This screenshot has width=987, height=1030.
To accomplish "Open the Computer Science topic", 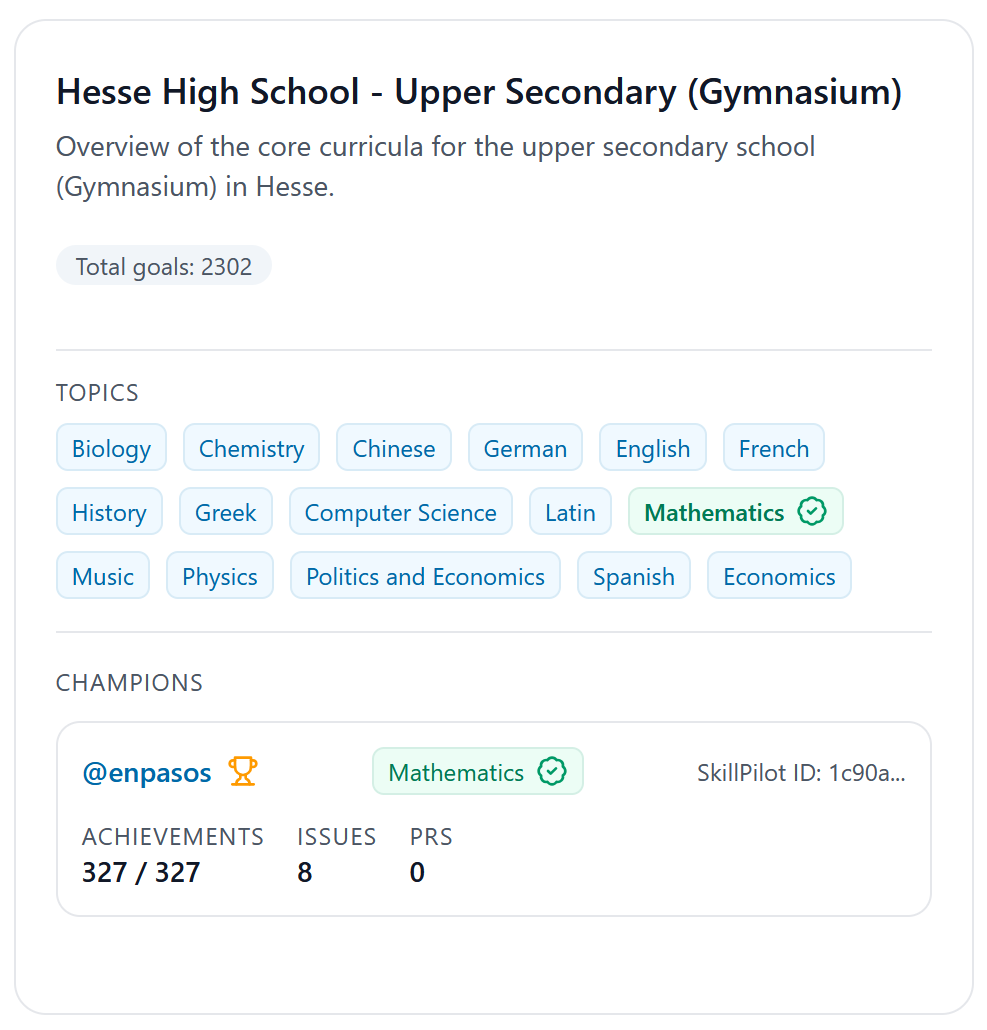I will pyautogui.click(x=401, y=512).
